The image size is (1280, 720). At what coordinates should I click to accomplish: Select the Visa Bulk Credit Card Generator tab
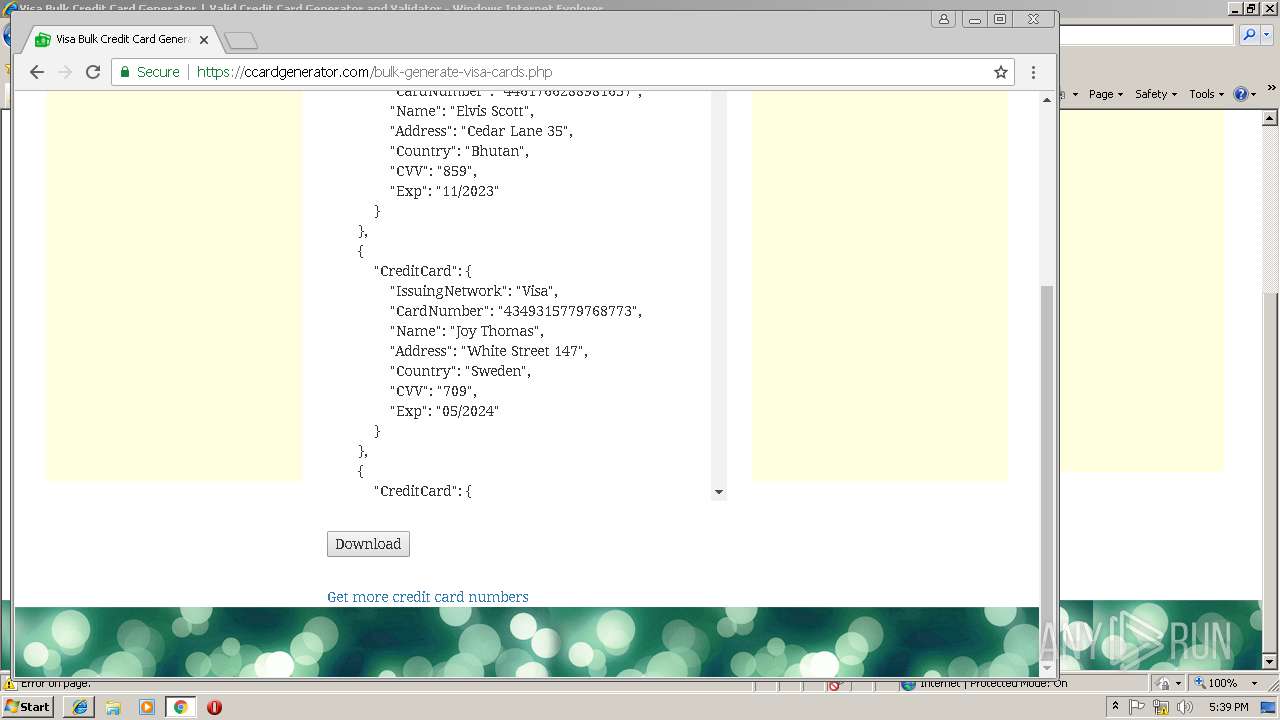[122, 40]
